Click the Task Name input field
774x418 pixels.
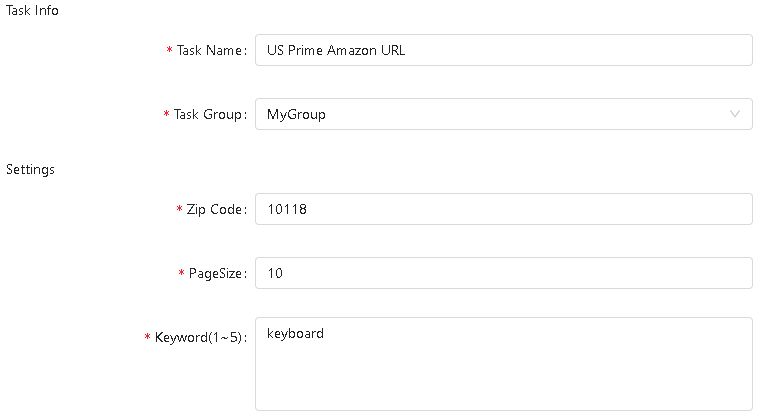(503, 50)
